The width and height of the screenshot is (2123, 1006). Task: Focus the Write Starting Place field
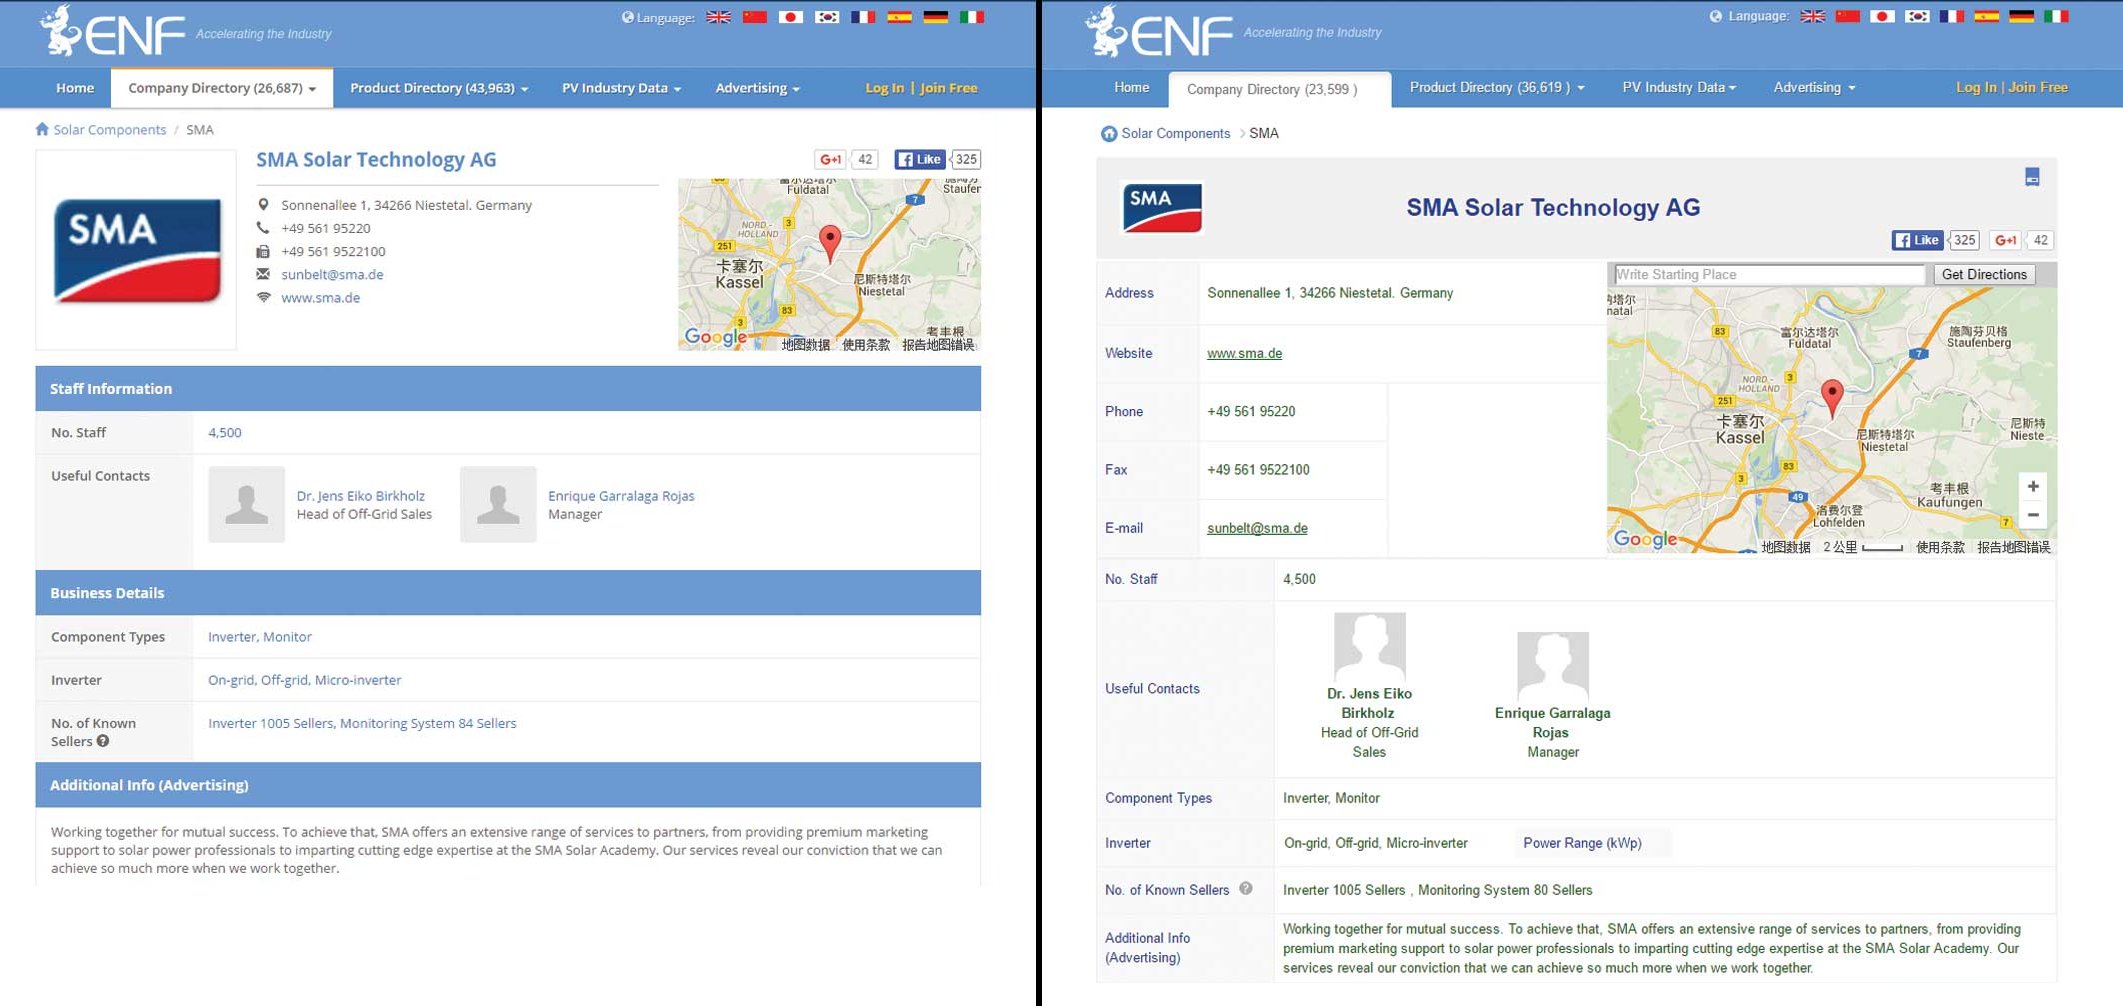[1768, 274]
